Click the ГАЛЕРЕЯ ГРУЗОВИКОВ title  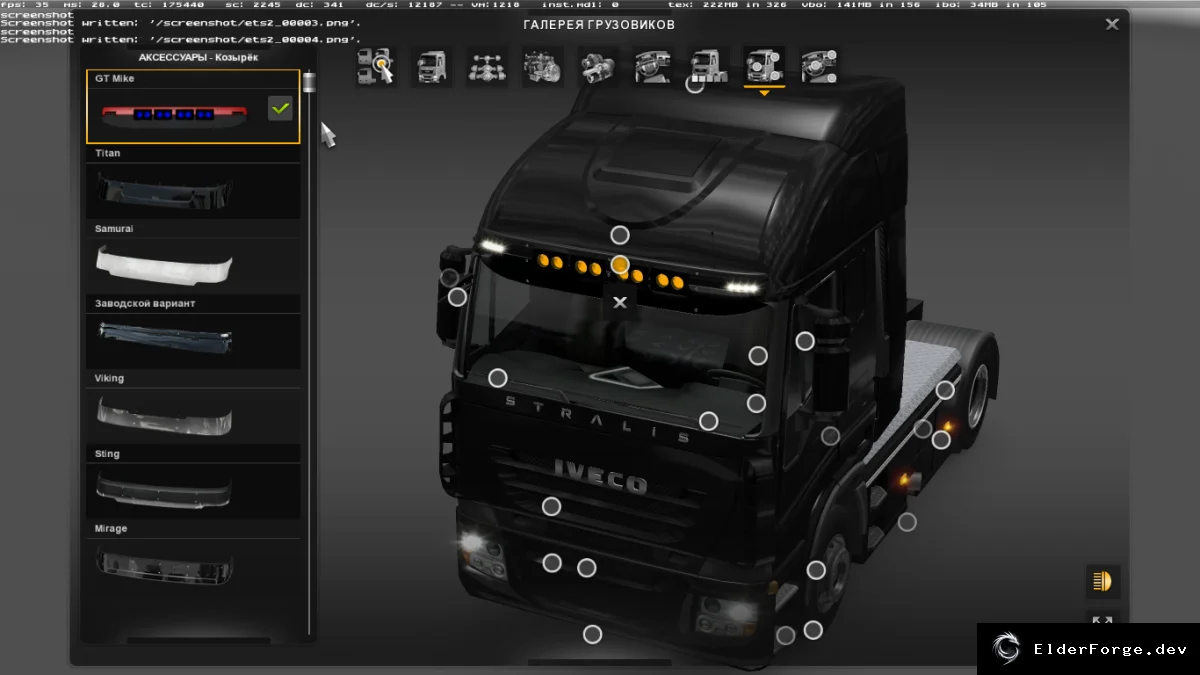(x=599, y=24)
